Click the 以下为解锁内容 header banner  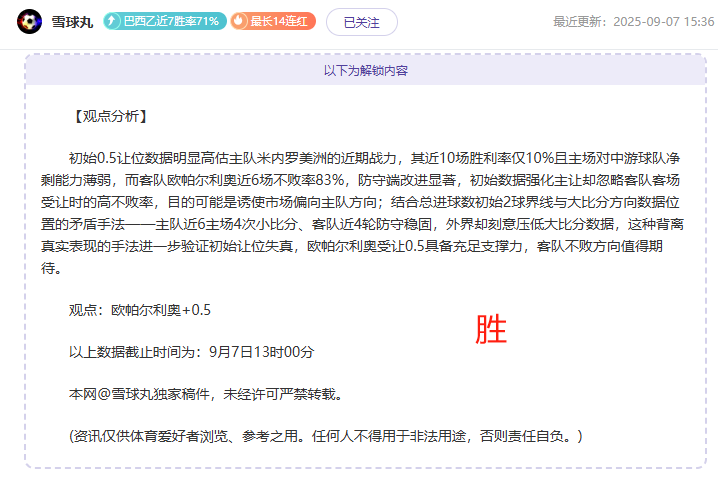[365, 70]
